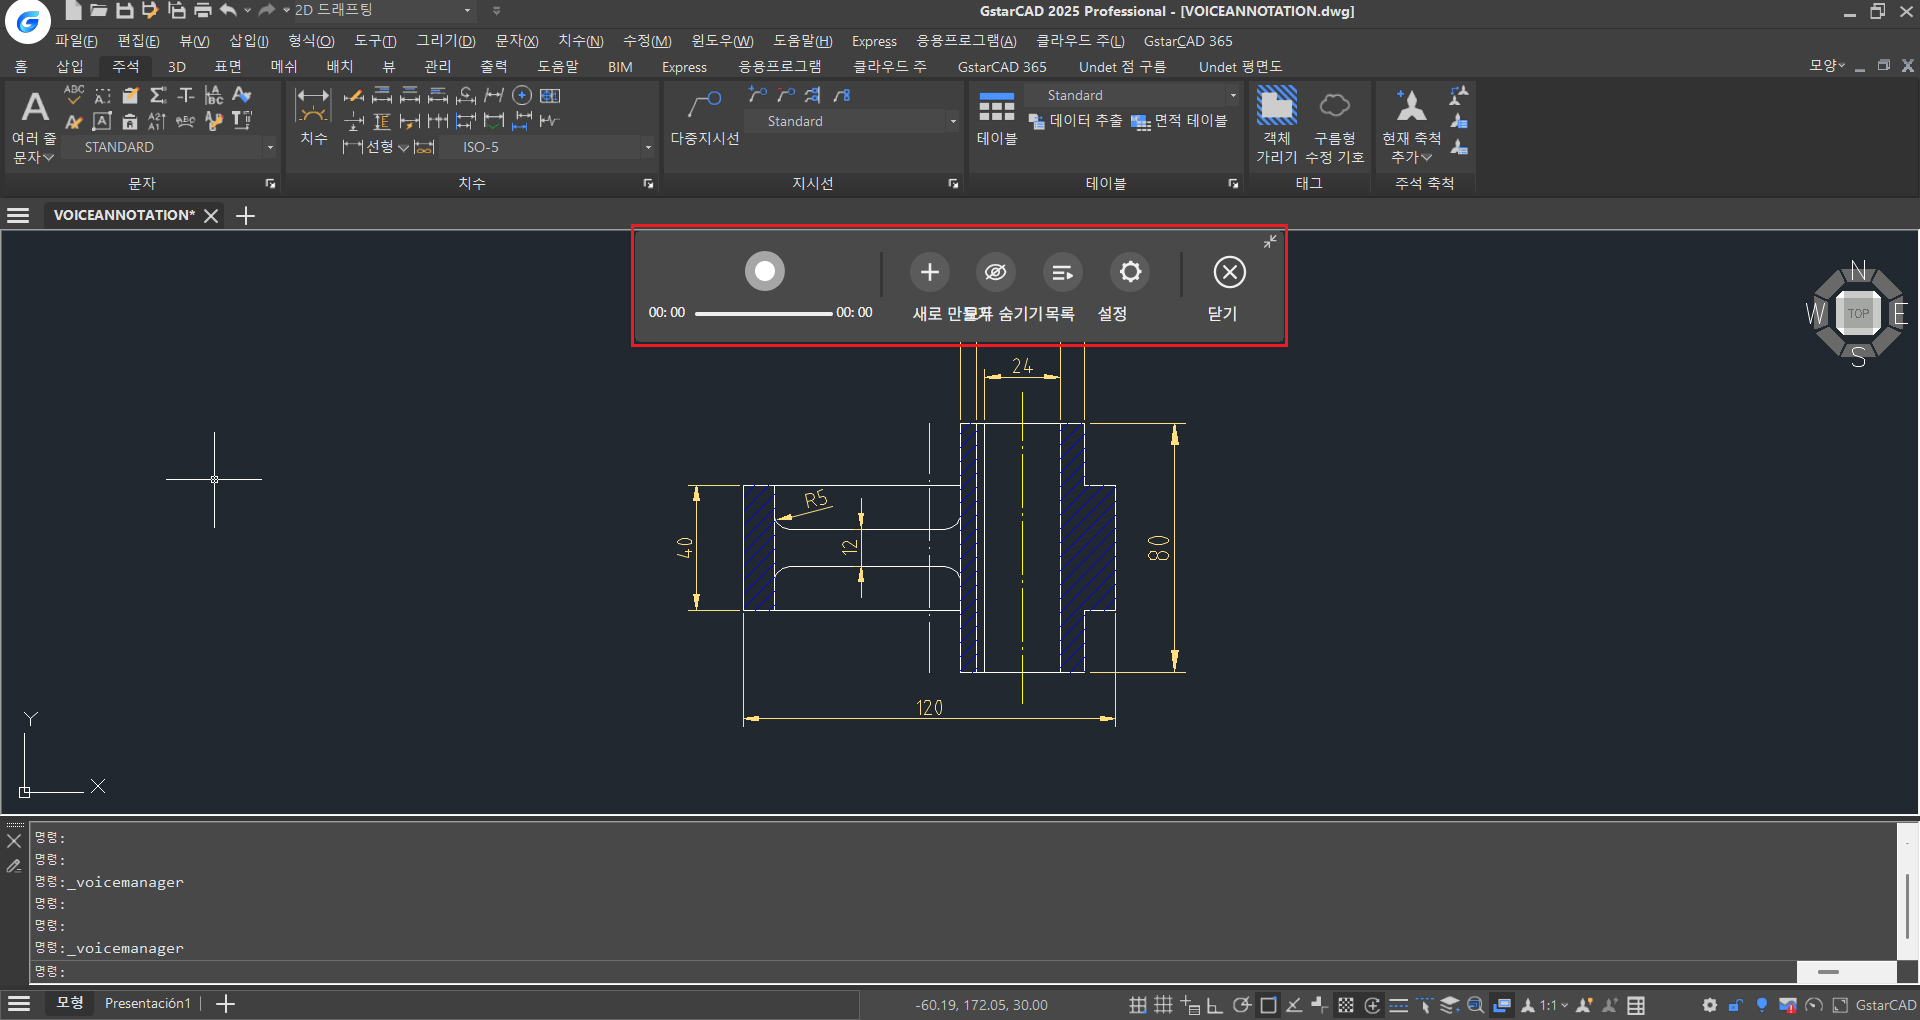Viewport: 1920px width, 1020px height.
Task: Open the 여러 줄 문자 multiline text tool
Action: (34, 125)
